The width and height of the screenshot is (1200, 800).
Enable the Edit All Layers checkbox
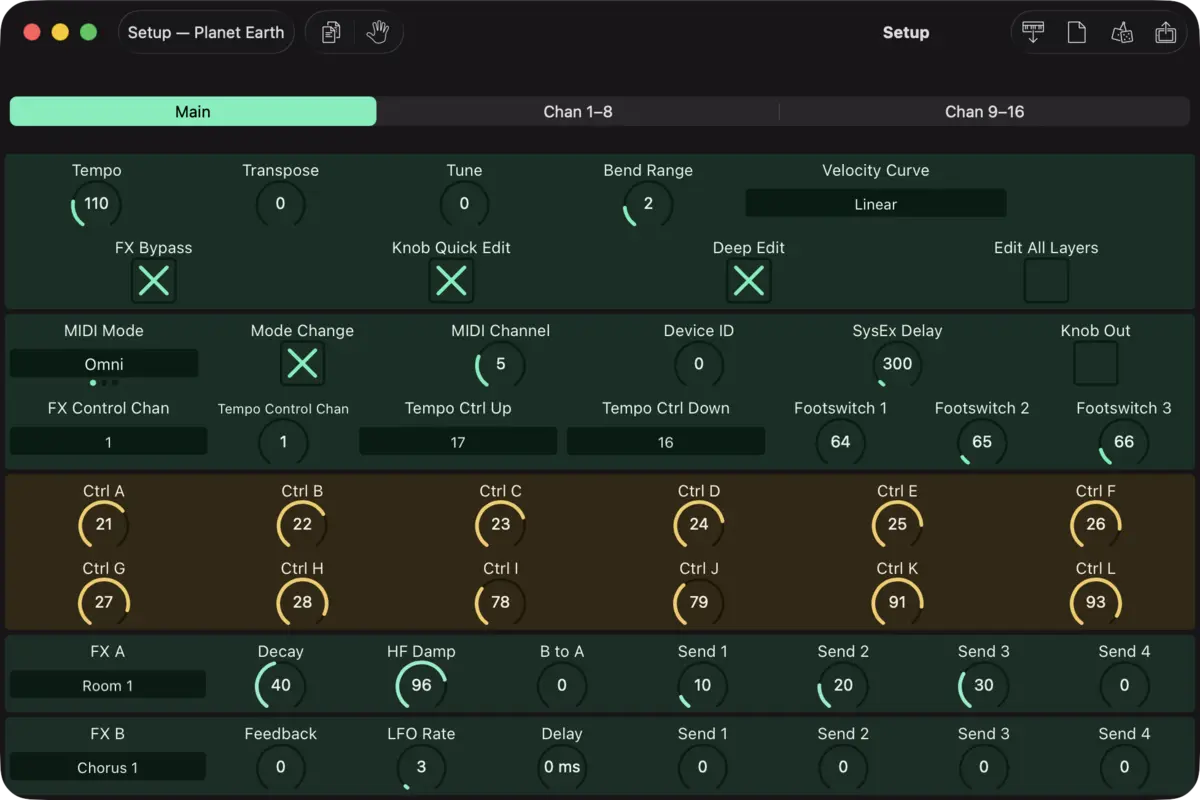1046,281
